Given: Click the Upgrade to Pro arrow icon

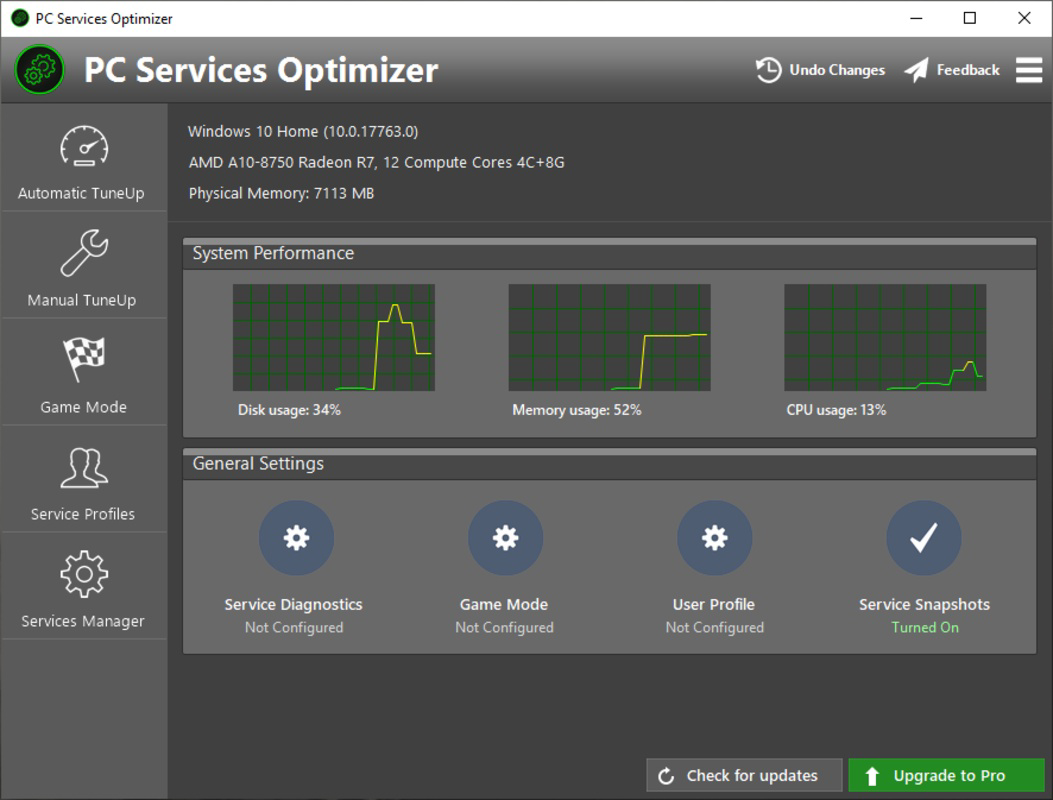Looking at the screenshot, I should click(872, 776).
